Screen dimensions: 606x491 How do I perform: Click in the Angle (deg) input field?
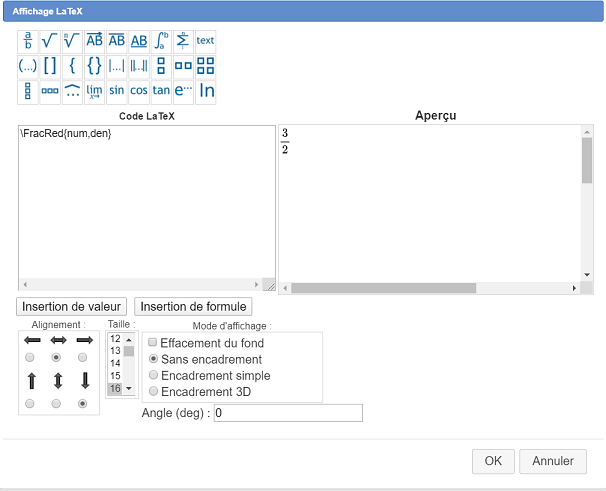click(287, 413)
